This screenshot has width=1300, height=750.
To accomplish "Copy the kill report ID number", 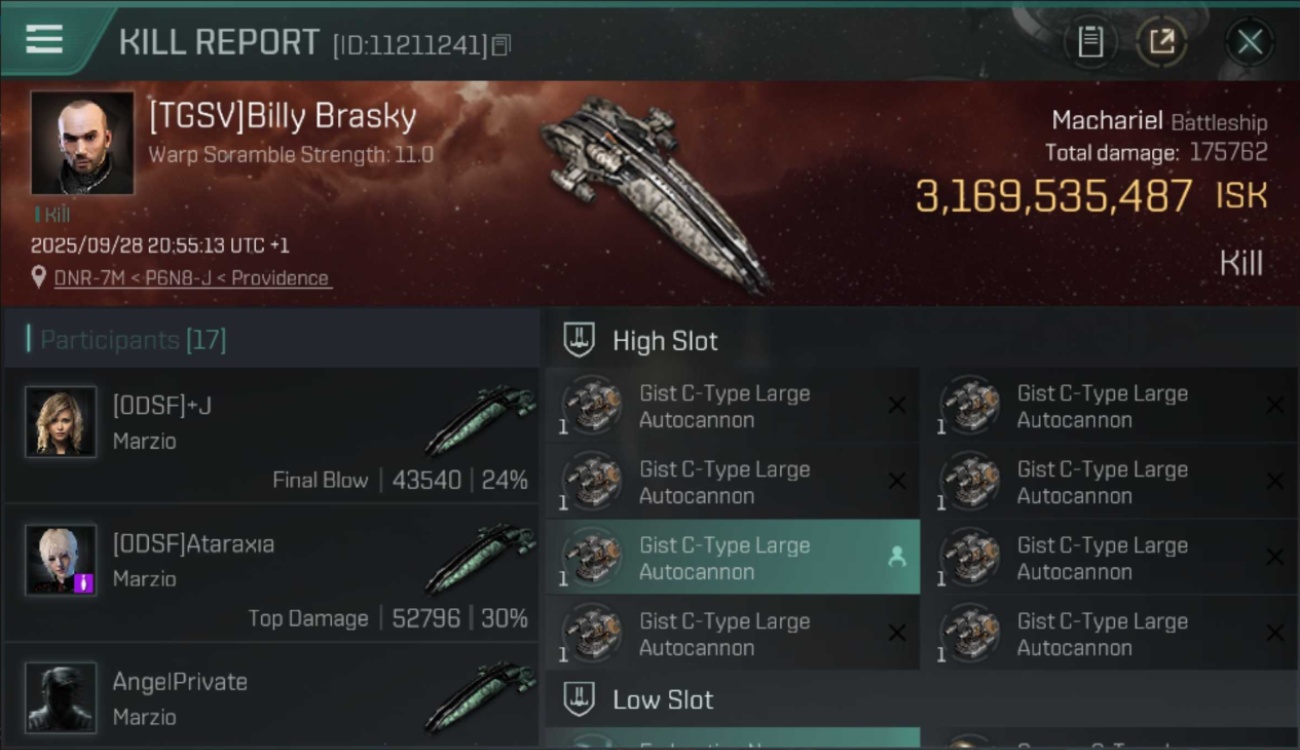I will point(501,45).
